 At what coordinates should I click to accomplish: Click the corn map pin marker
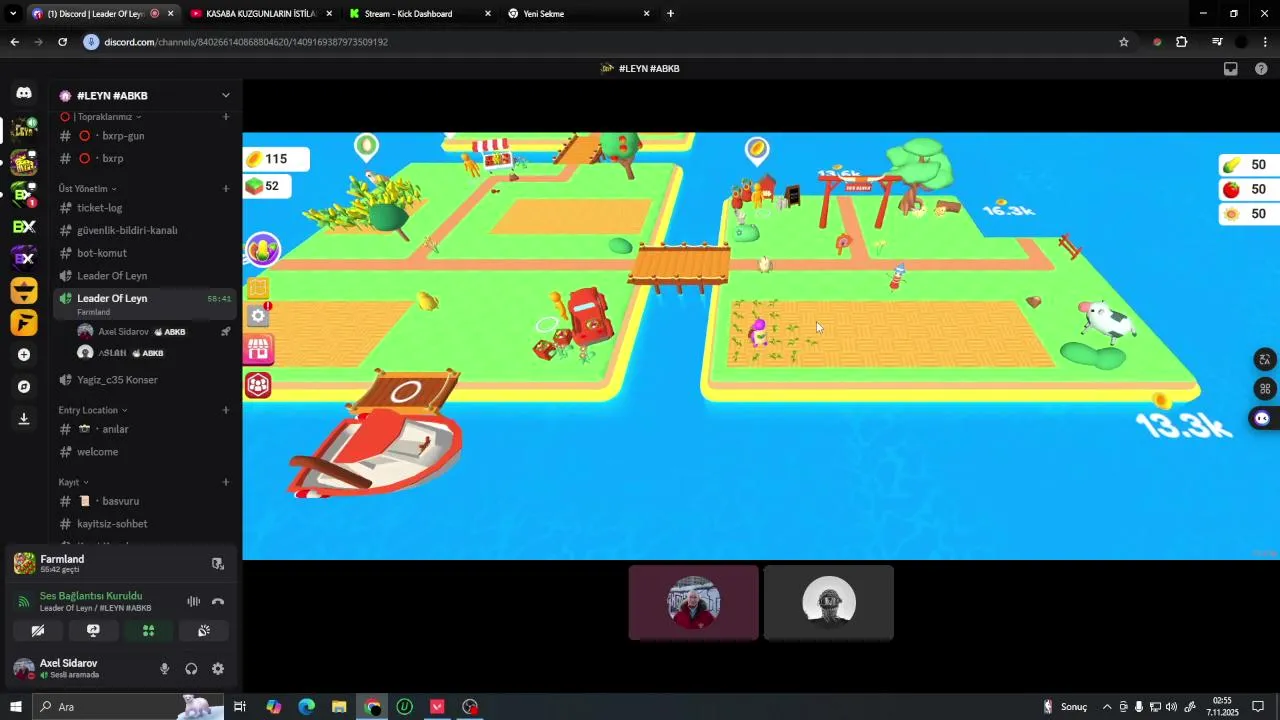pyautogui.click(x=366, y=147)
